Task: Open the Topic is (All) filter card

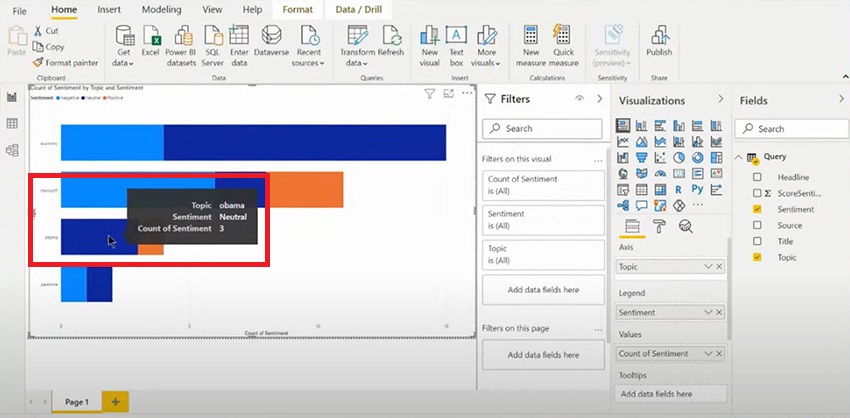Action: click(543, 254)
